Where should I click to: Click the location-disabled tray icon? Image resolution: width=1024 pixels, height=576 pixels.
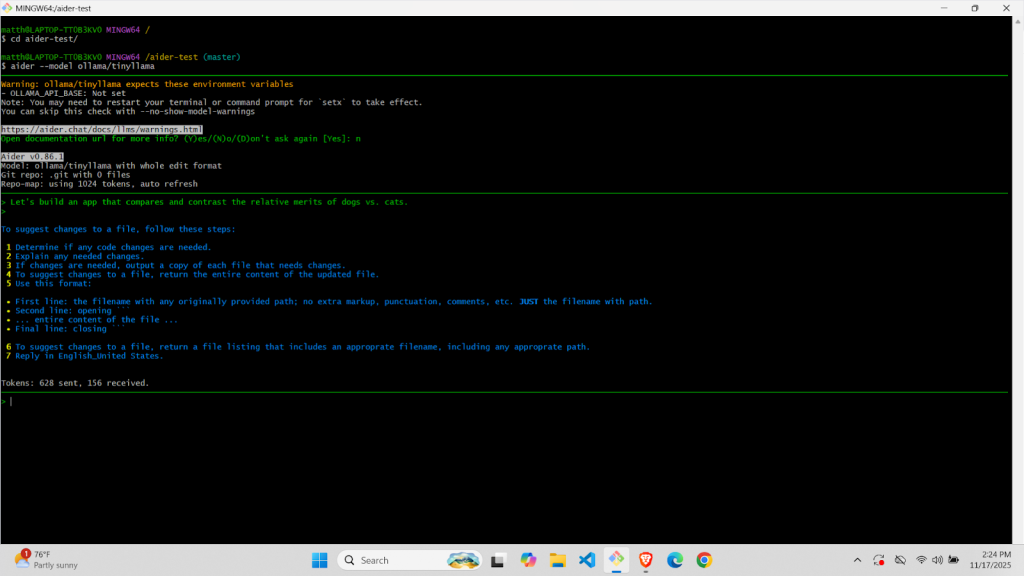899,559
